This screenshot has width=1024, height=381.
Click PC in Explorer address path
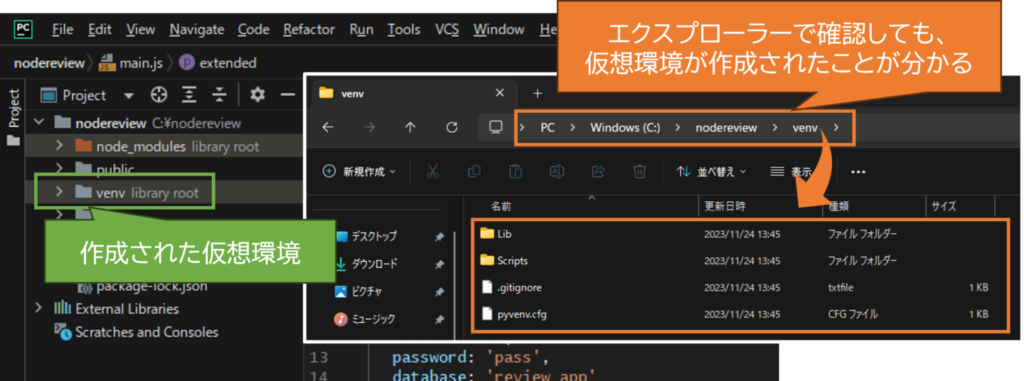click(x=547, y=127)
